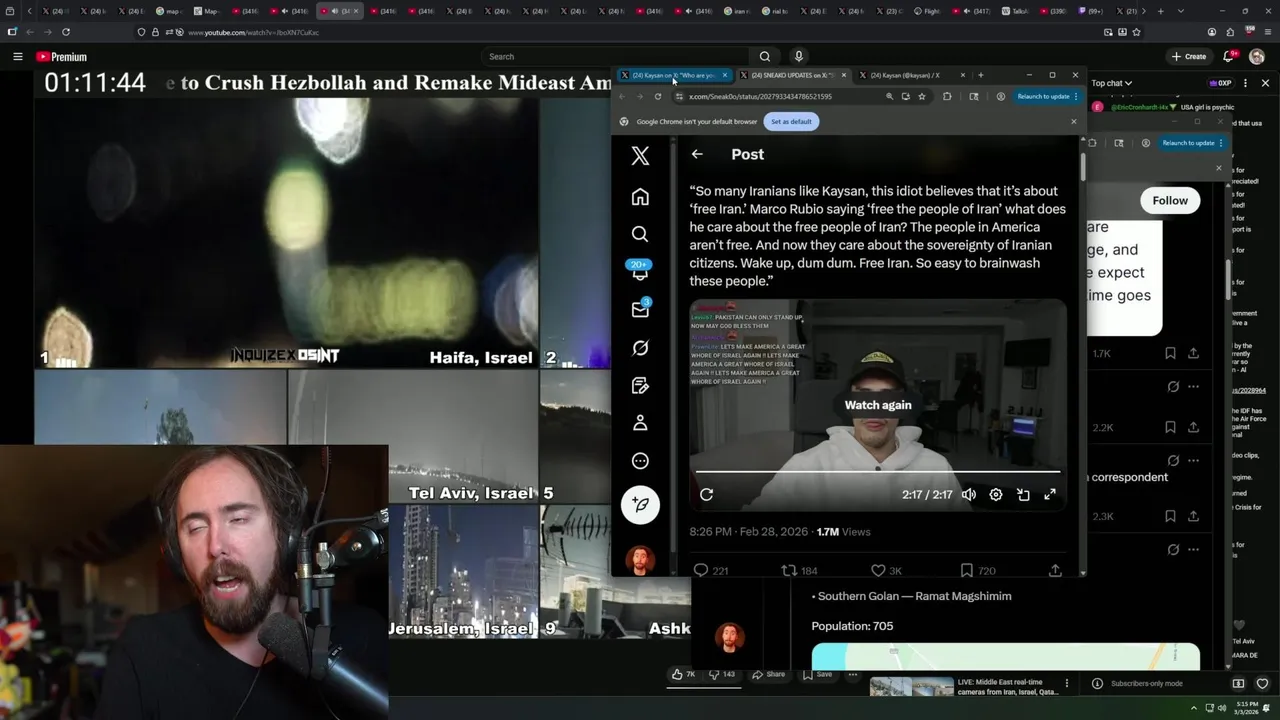Expand the Top chat dropdown
This screenshot has width=1280, height=720.
point(1111,83)
